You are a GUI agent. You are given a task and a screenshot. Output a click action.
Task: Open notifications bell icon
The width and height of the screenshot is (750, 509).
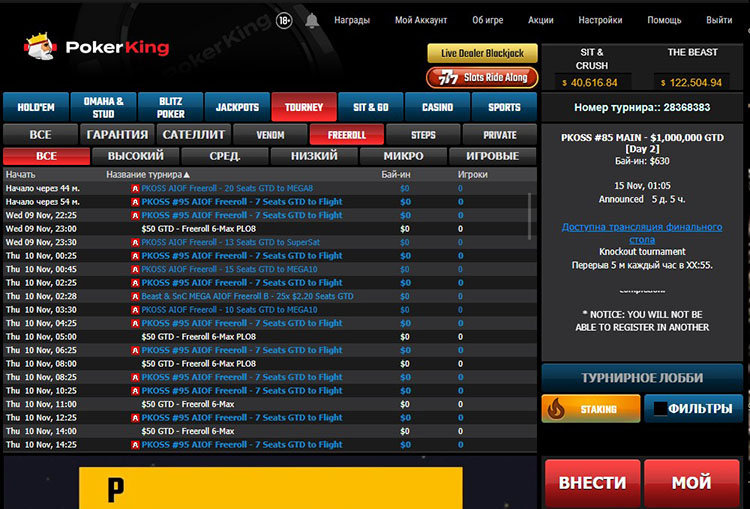[x=312, y=21]
